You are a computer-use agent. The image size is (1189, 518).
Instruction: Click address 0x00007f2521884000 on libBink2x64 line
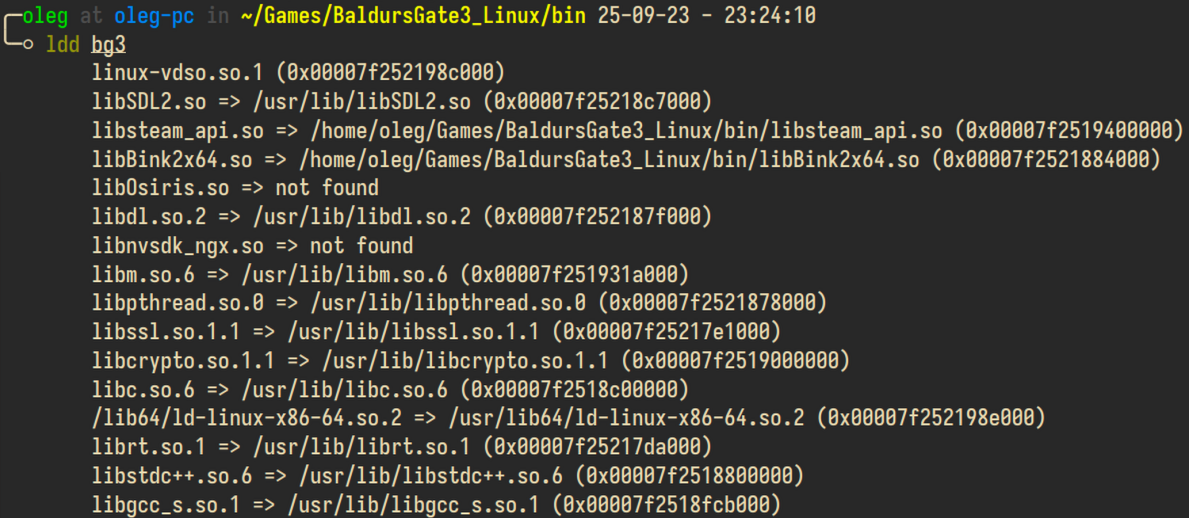1047,160
